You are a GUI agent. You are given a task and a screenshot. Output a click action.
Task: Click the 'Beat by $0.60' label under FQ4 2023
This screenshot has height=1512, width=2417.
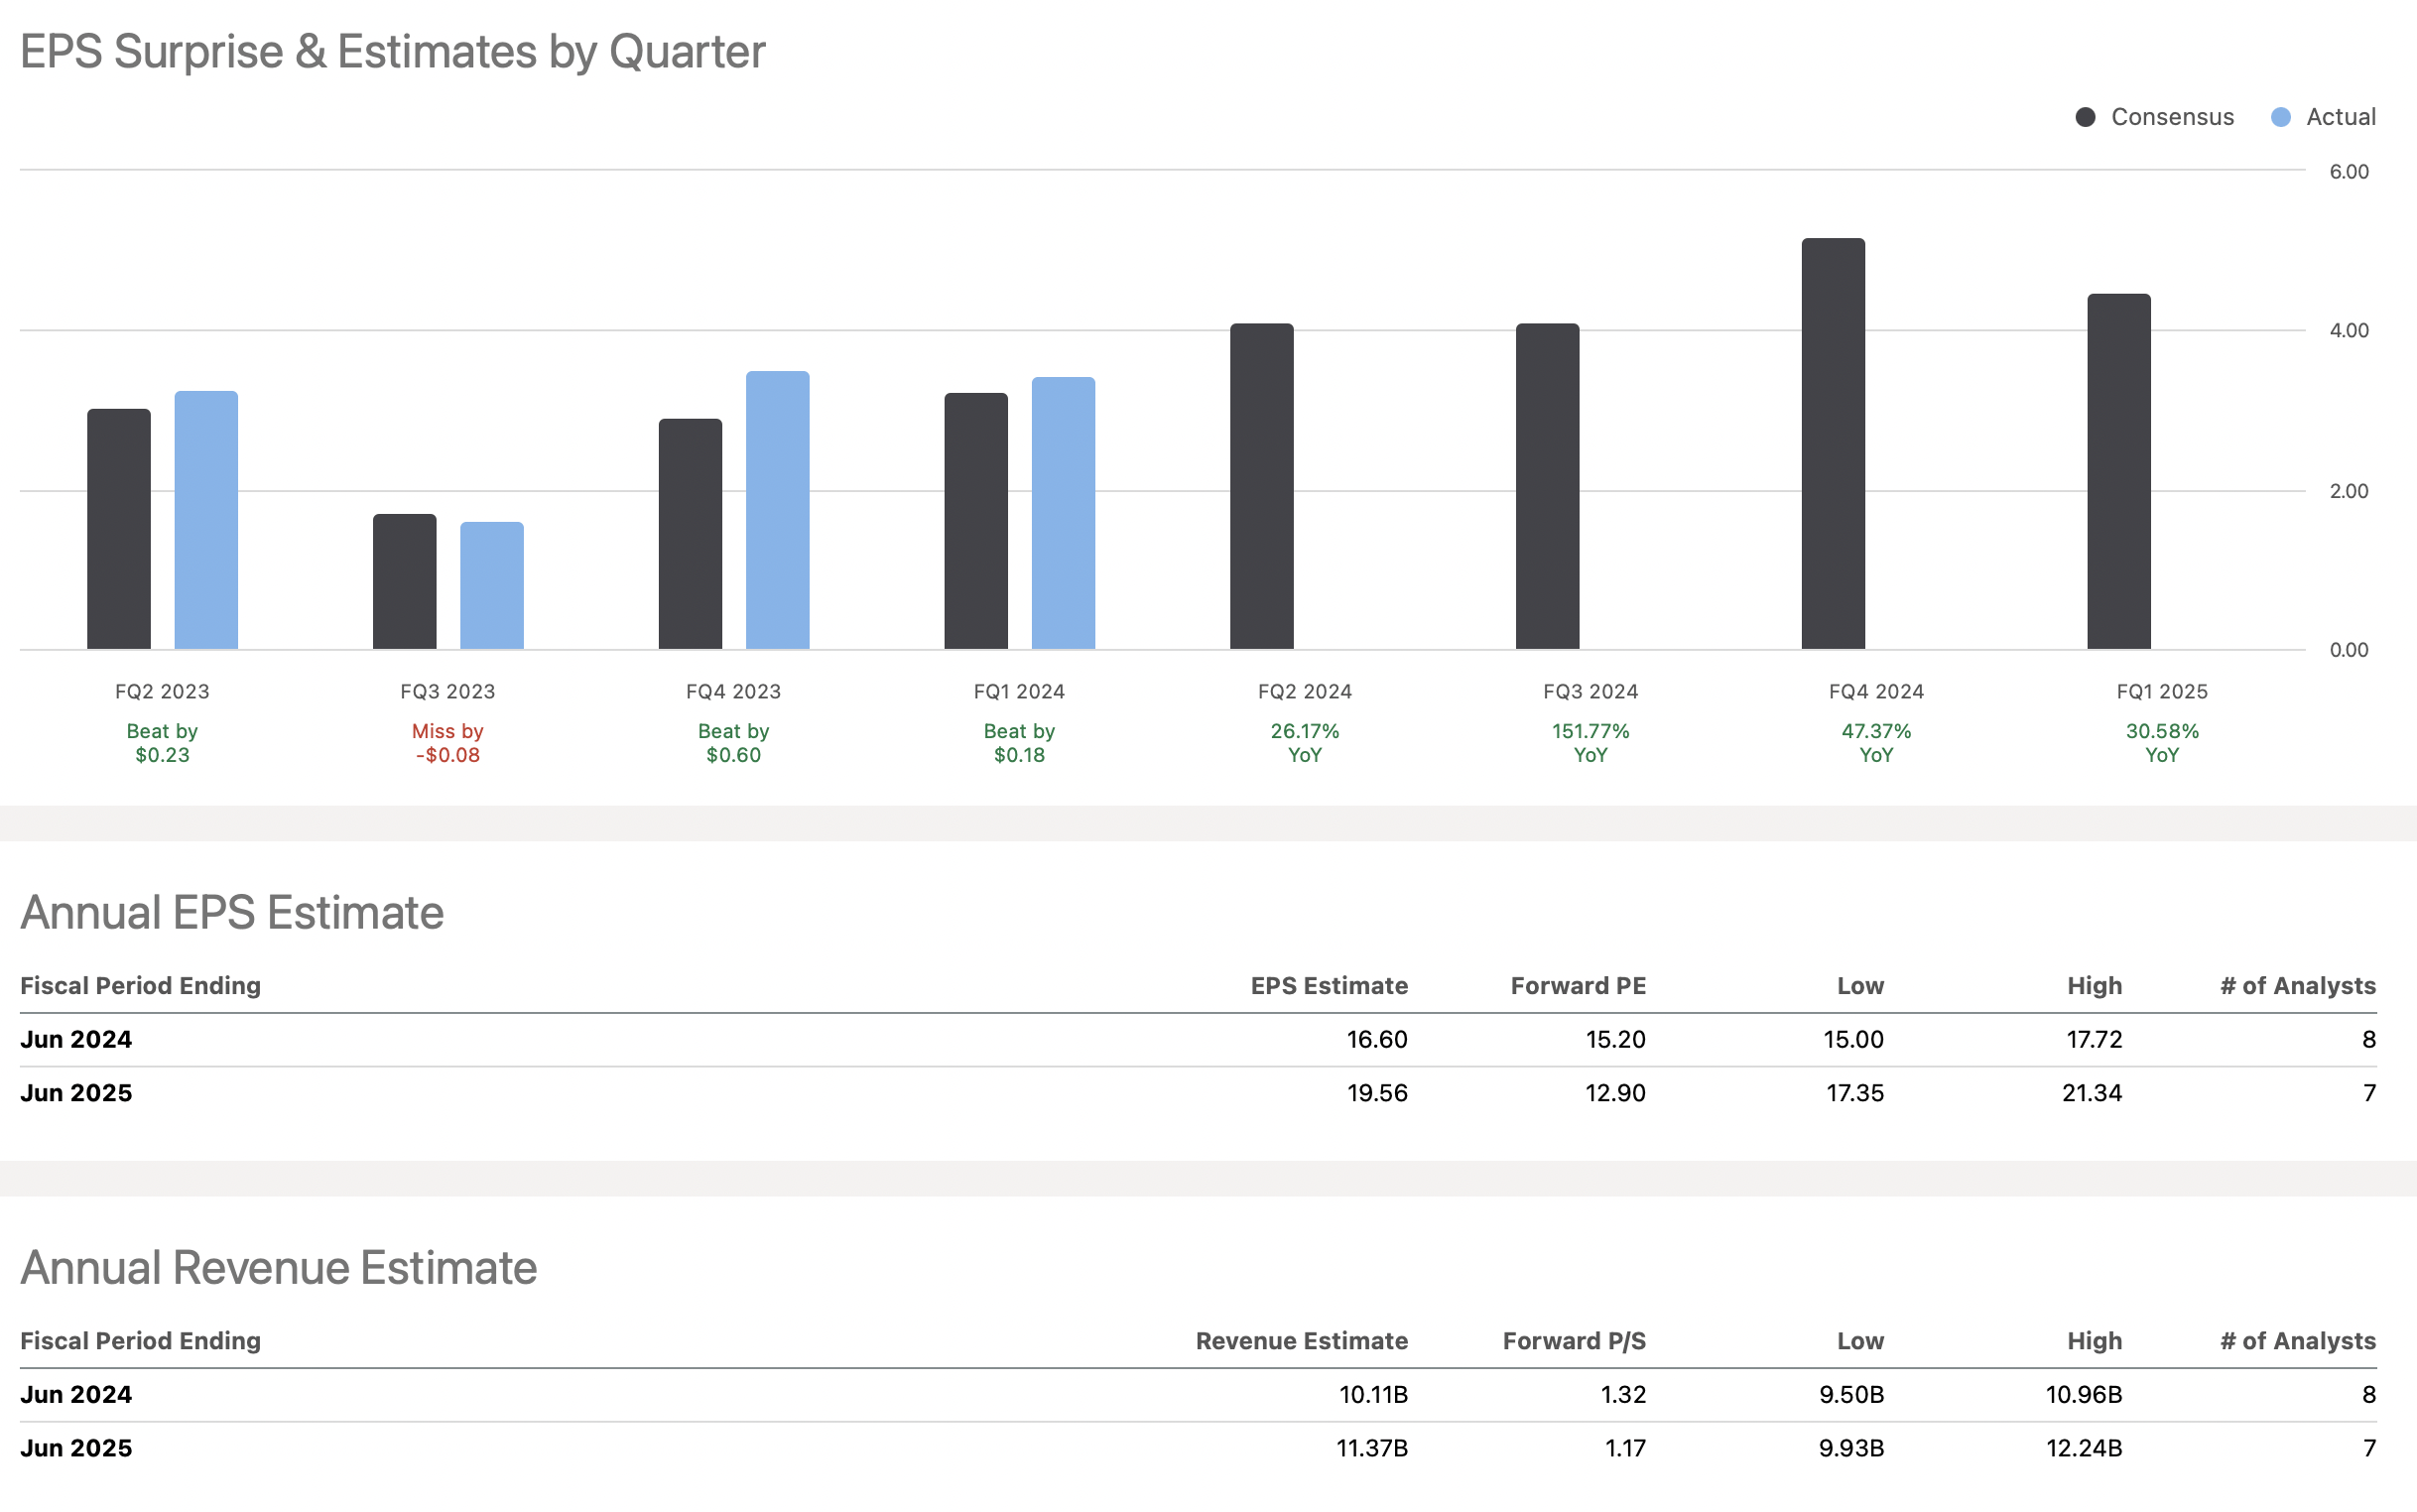733,743
